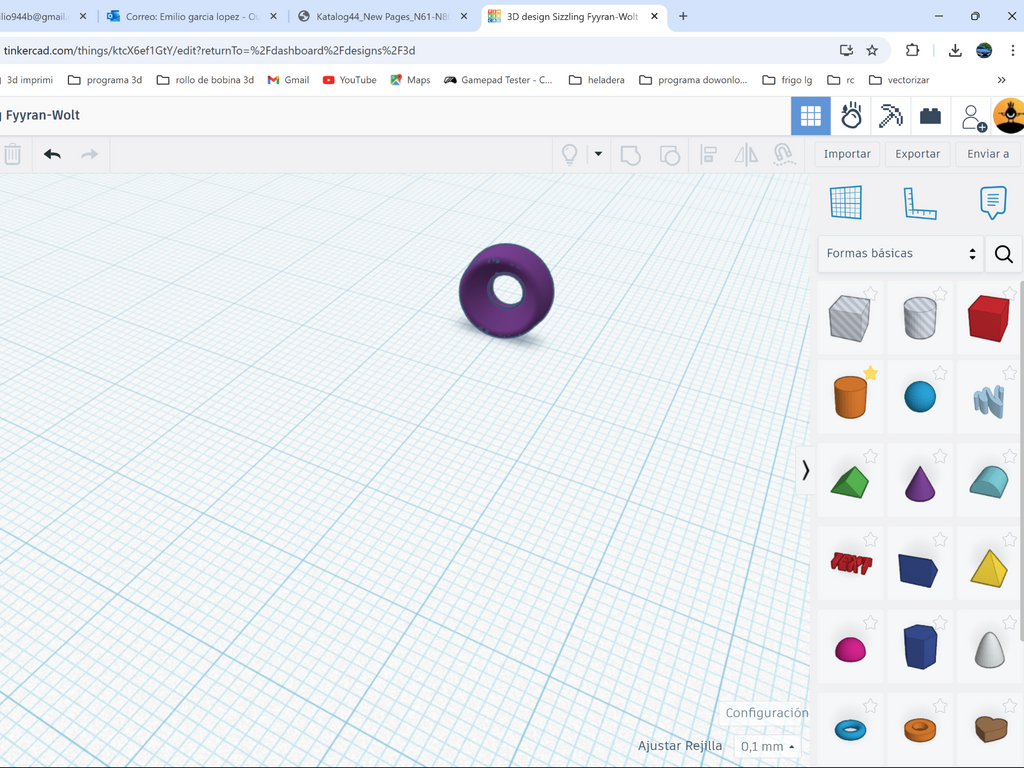Select the orange cylinder shape
This screenshot has height=768, width=1024.
pyautogui.click(x=850, y=397)
